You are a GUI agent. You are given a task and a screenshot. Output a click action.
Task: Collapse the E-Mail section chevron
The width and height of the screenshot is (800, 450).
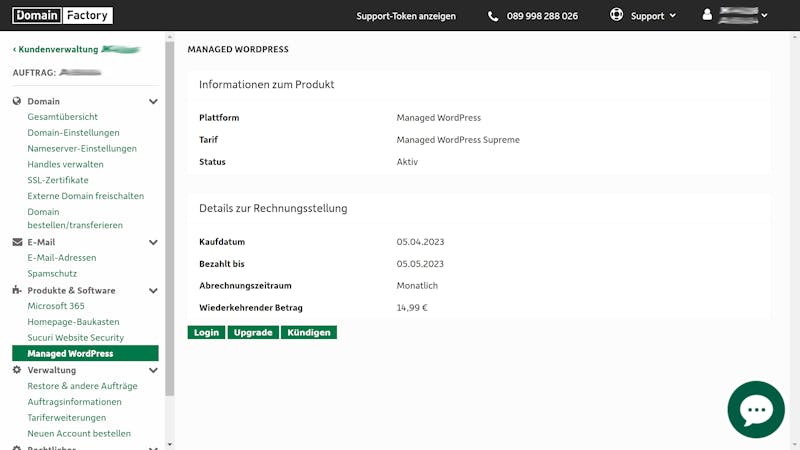pyautogui.click(x=153, y=242)
